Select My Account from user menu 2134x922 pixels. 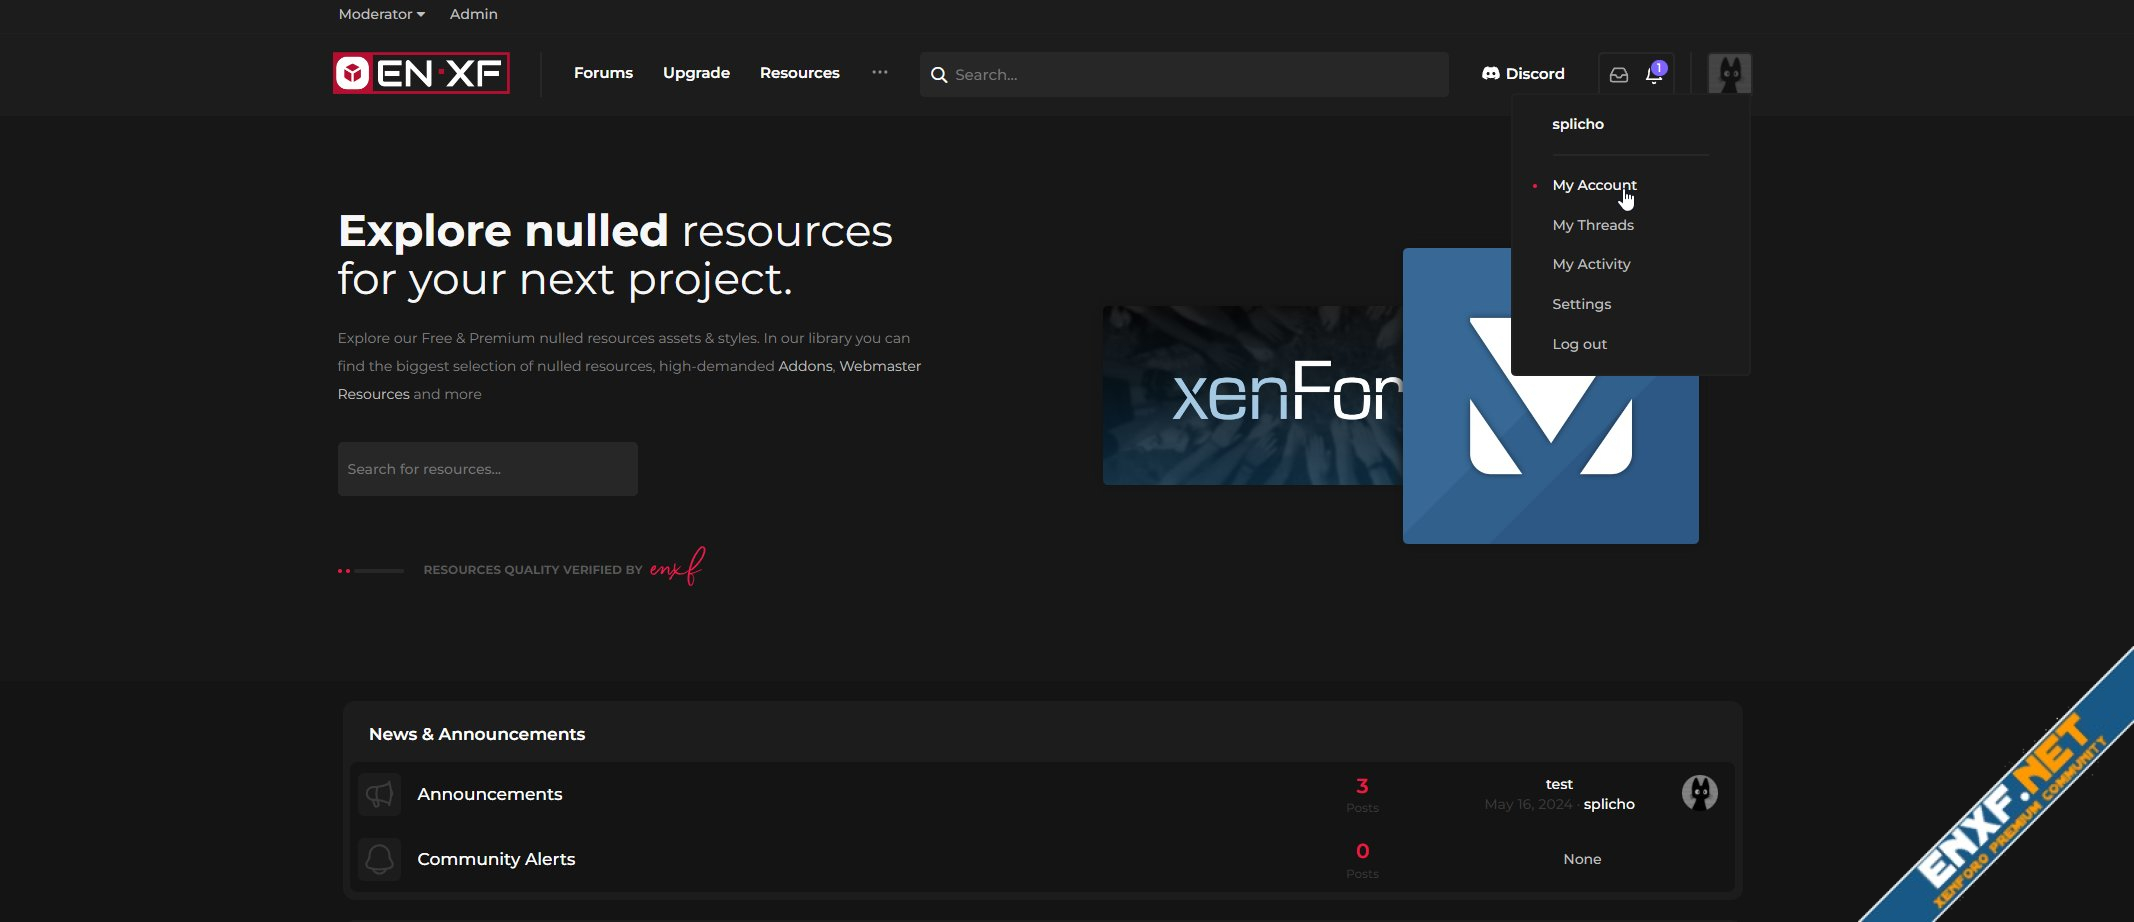(x=1594, y=185)
